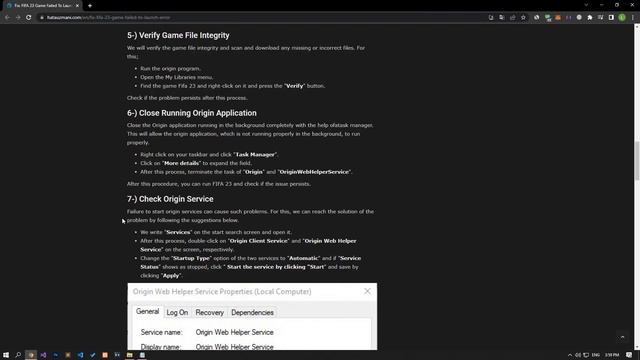Open the Photoshop taskbar icon
The width and height of the screenshot is (640, 360).
tap(56, 355)
